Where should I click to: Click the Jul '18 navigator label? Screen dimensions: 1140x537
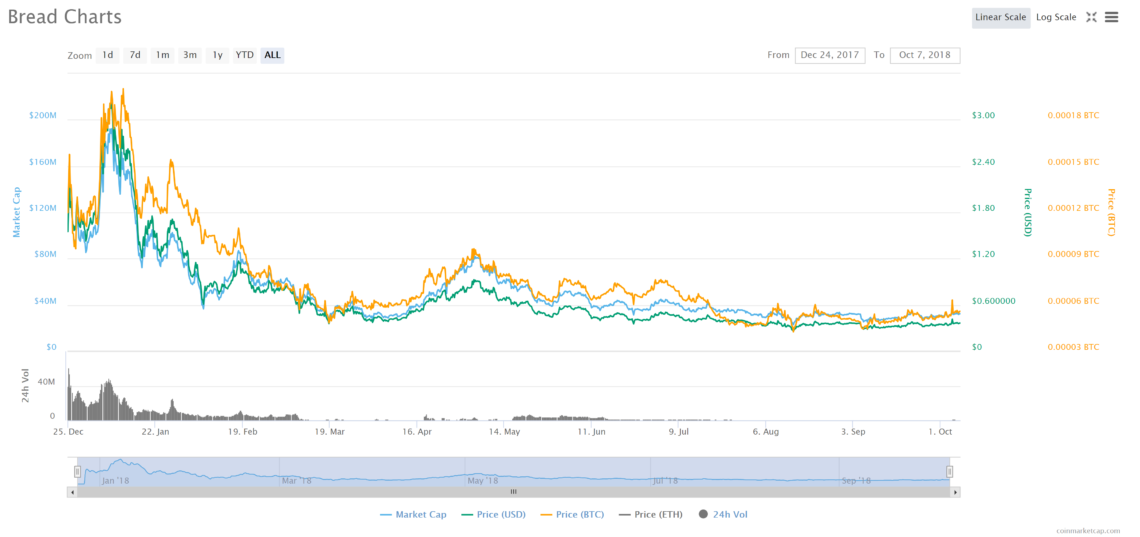(665, 480)
